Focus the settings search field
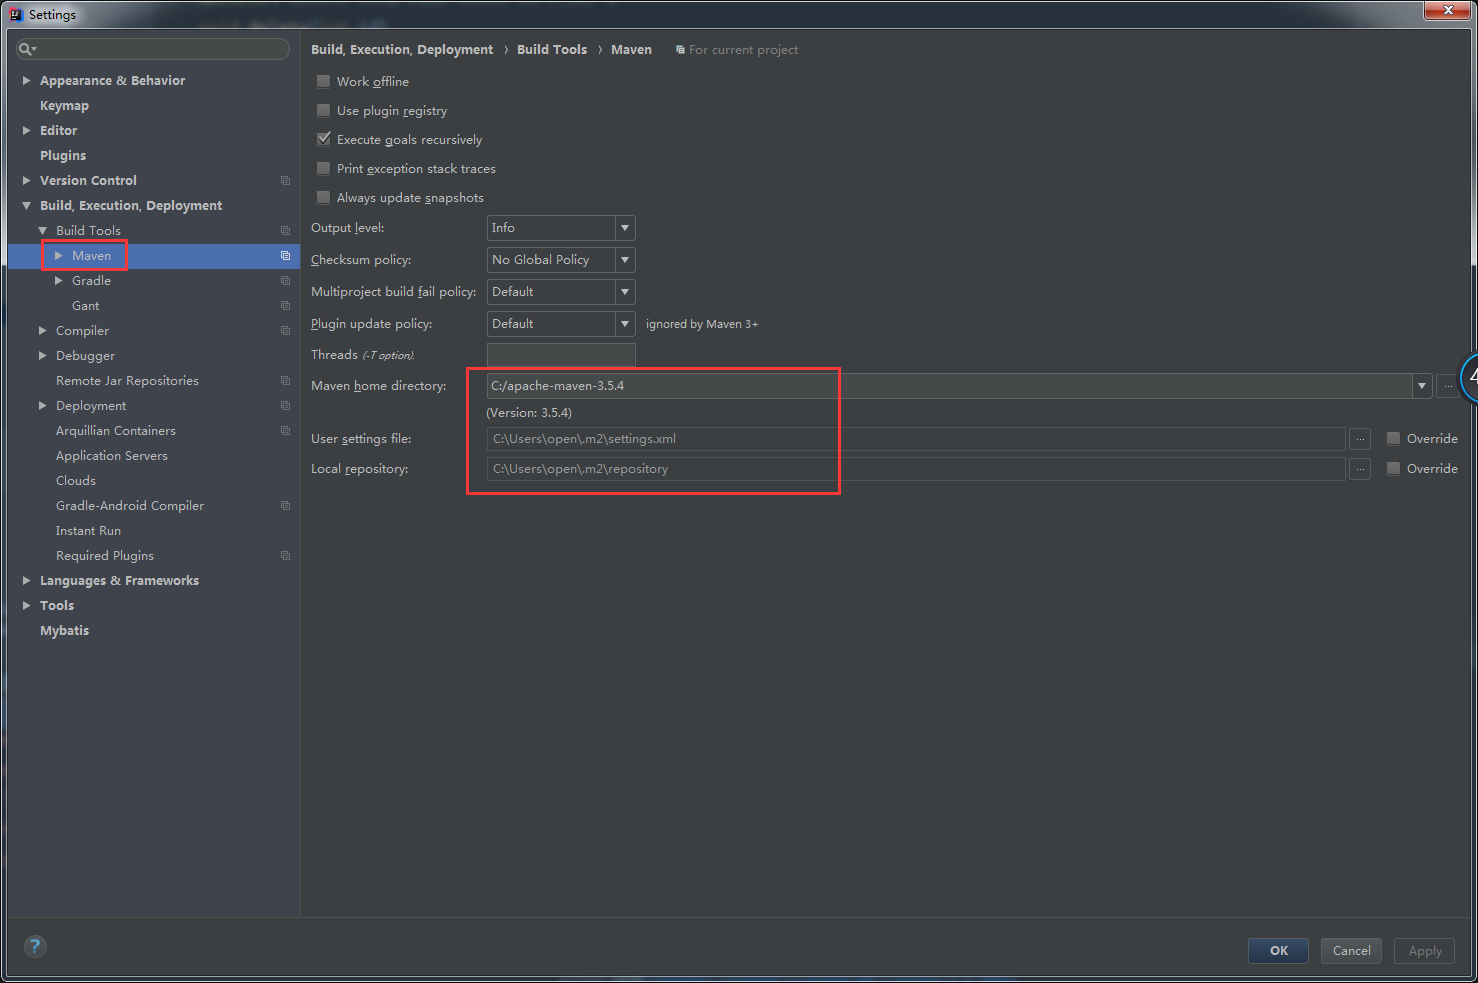Screen dimensions: 1478x983 click(153, 49)
